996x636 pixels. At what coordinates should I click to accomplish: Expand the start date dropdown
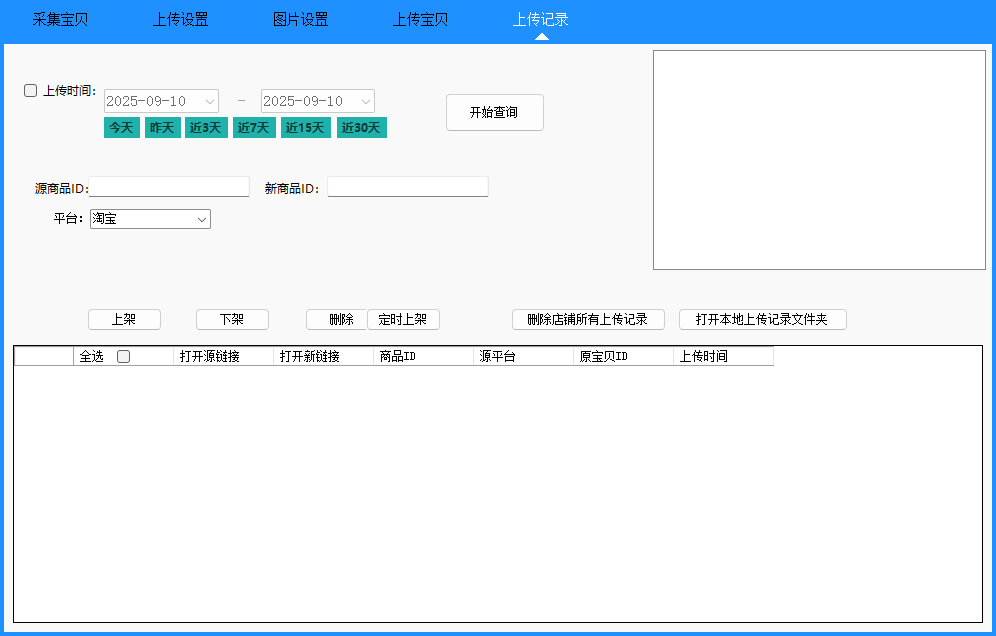(210, 101)
